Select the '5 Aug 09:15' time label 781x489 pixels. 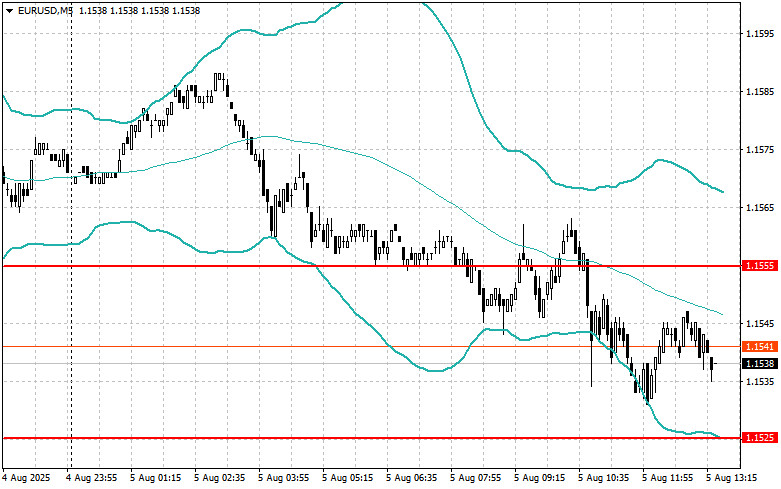click(x=539, y=478)
